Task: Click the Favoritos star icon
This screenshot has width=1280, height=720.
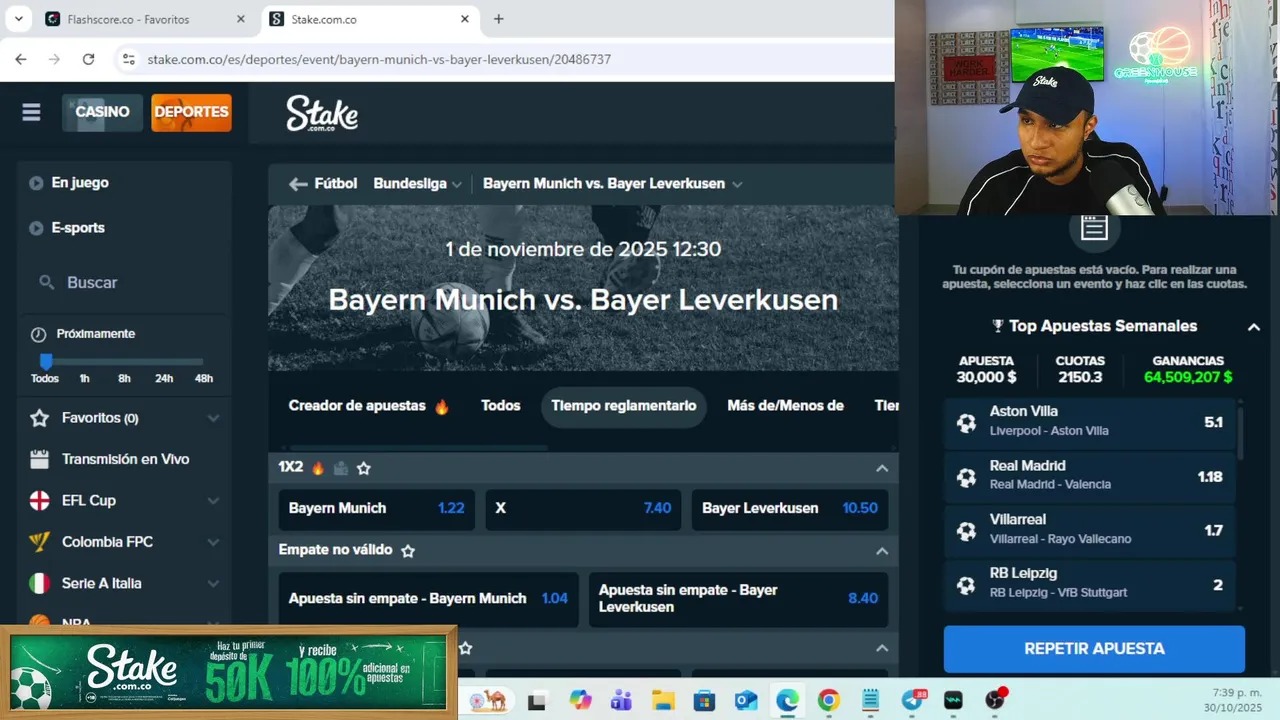Action: [40, 418]
